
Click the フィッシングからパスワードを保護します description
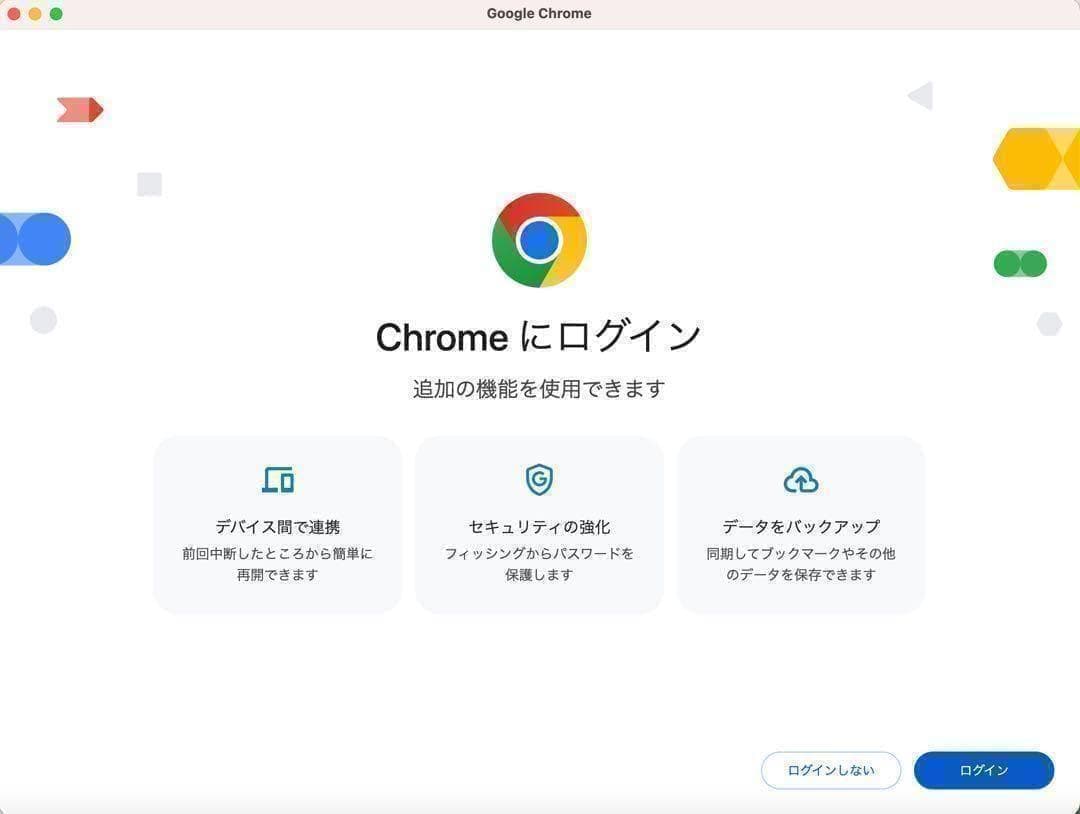pyautogui.click(x=539, y=564)
